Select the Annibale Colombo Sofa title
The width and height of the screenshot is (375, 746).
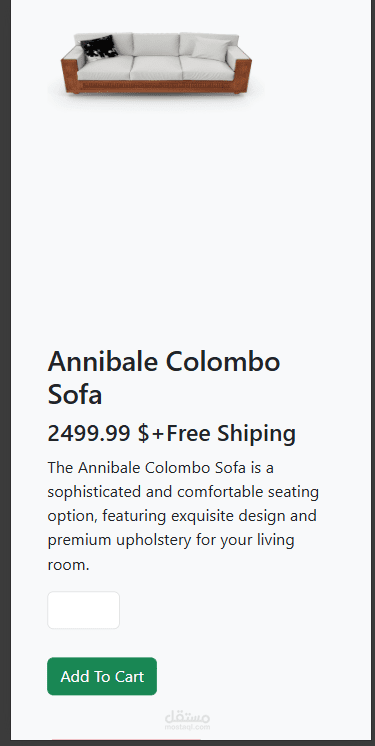point(164,378)
